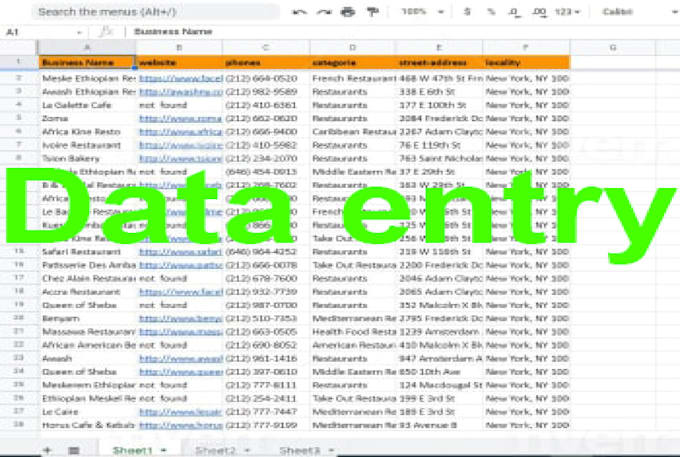Select column F header
This screenshot has height=457, width=680.
(x=526, y=47)
